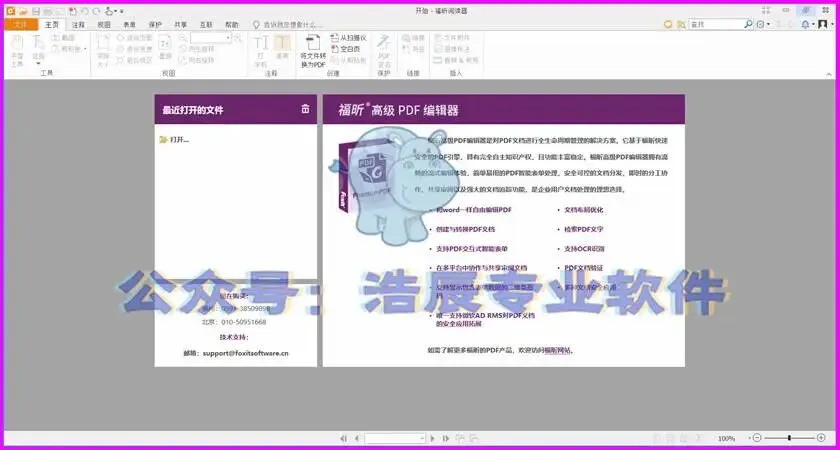Click the 向右旋转 rotate right option
The height and width of the screenshot is (450, 840).
click(197, 60)
